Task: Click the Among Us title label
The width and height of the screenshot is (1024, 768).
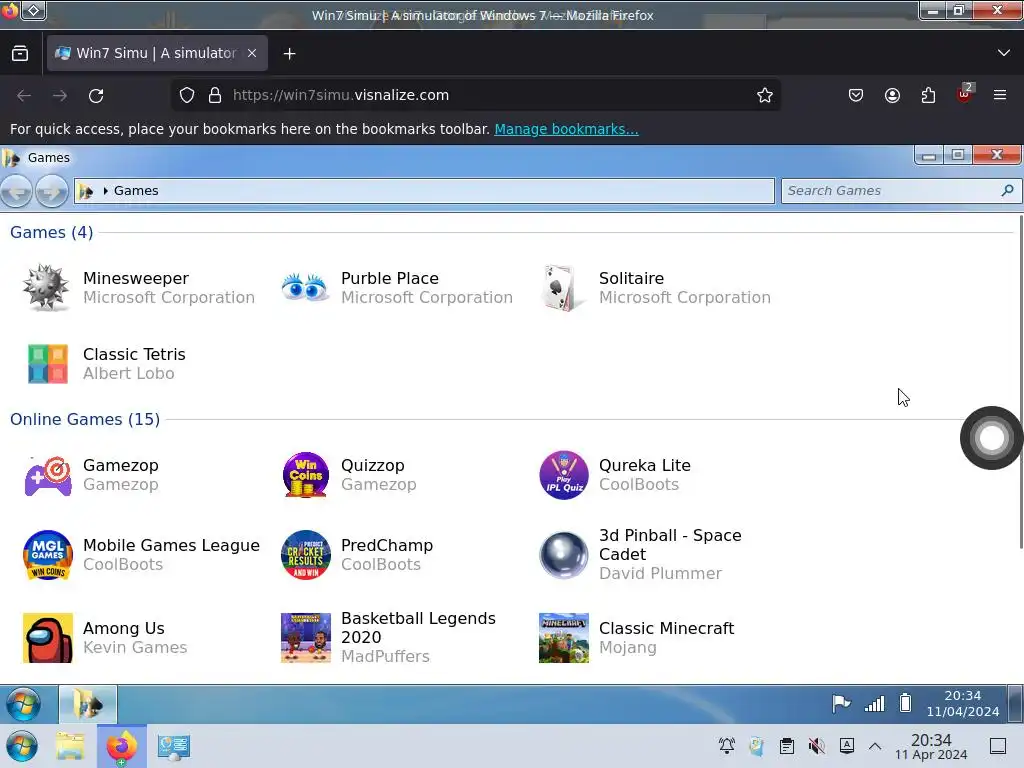Action: [123, 628]
